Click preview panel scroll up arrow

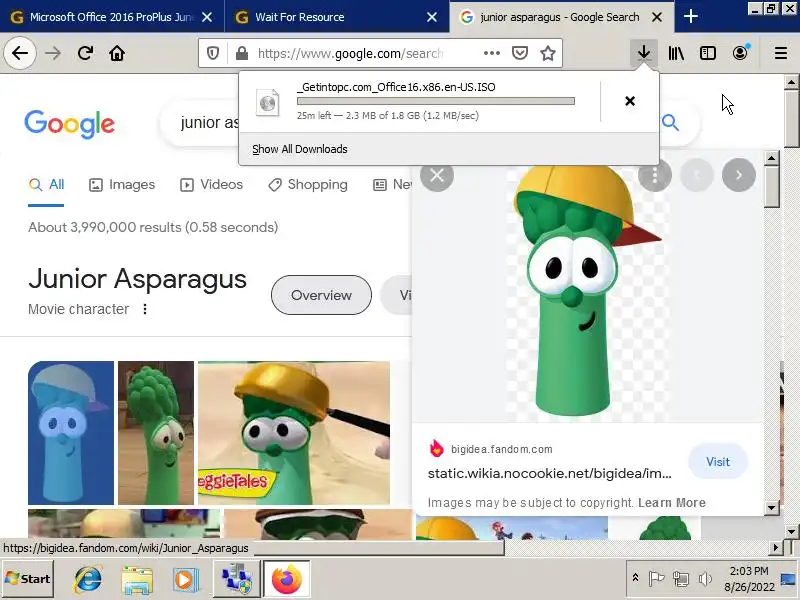(x=771, y=158)
